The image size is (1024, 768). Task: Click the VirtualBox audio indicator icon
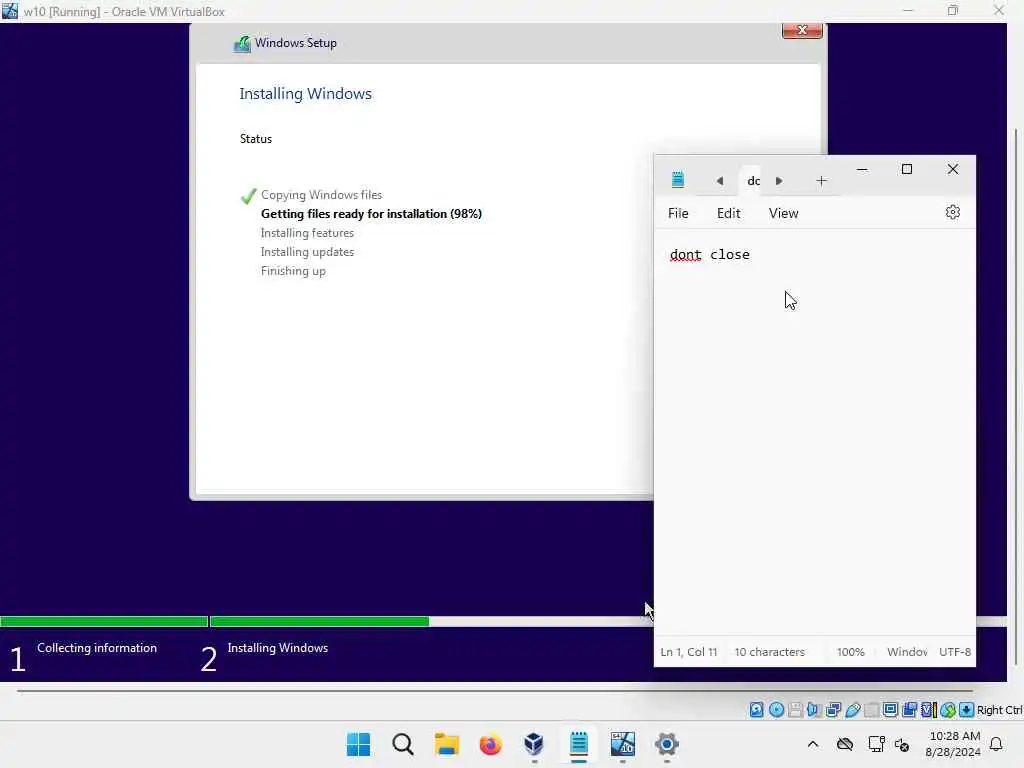[814, 710]
